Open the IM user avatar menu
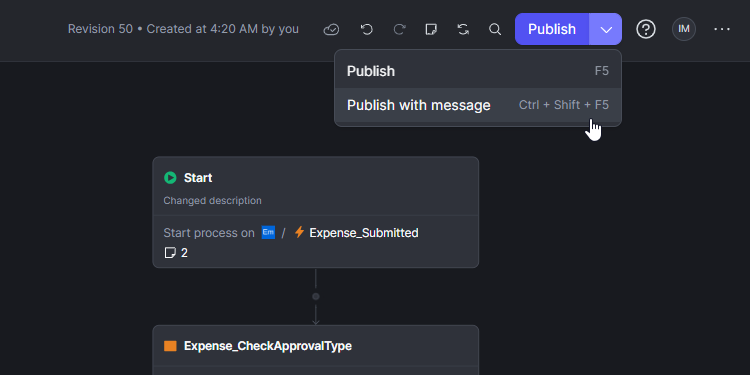Screen dimensions: 750x375 [684, 29]
